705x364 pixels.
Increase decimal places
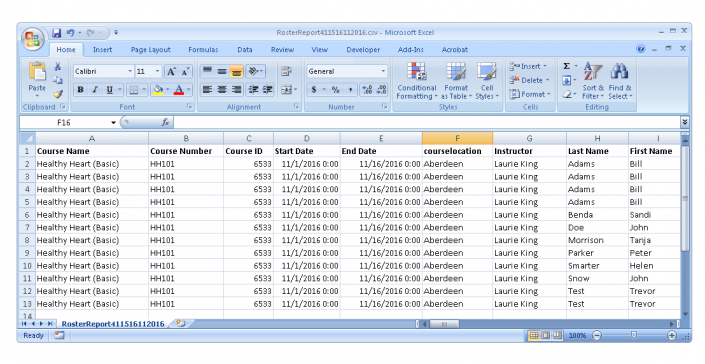tap(367, 89)
